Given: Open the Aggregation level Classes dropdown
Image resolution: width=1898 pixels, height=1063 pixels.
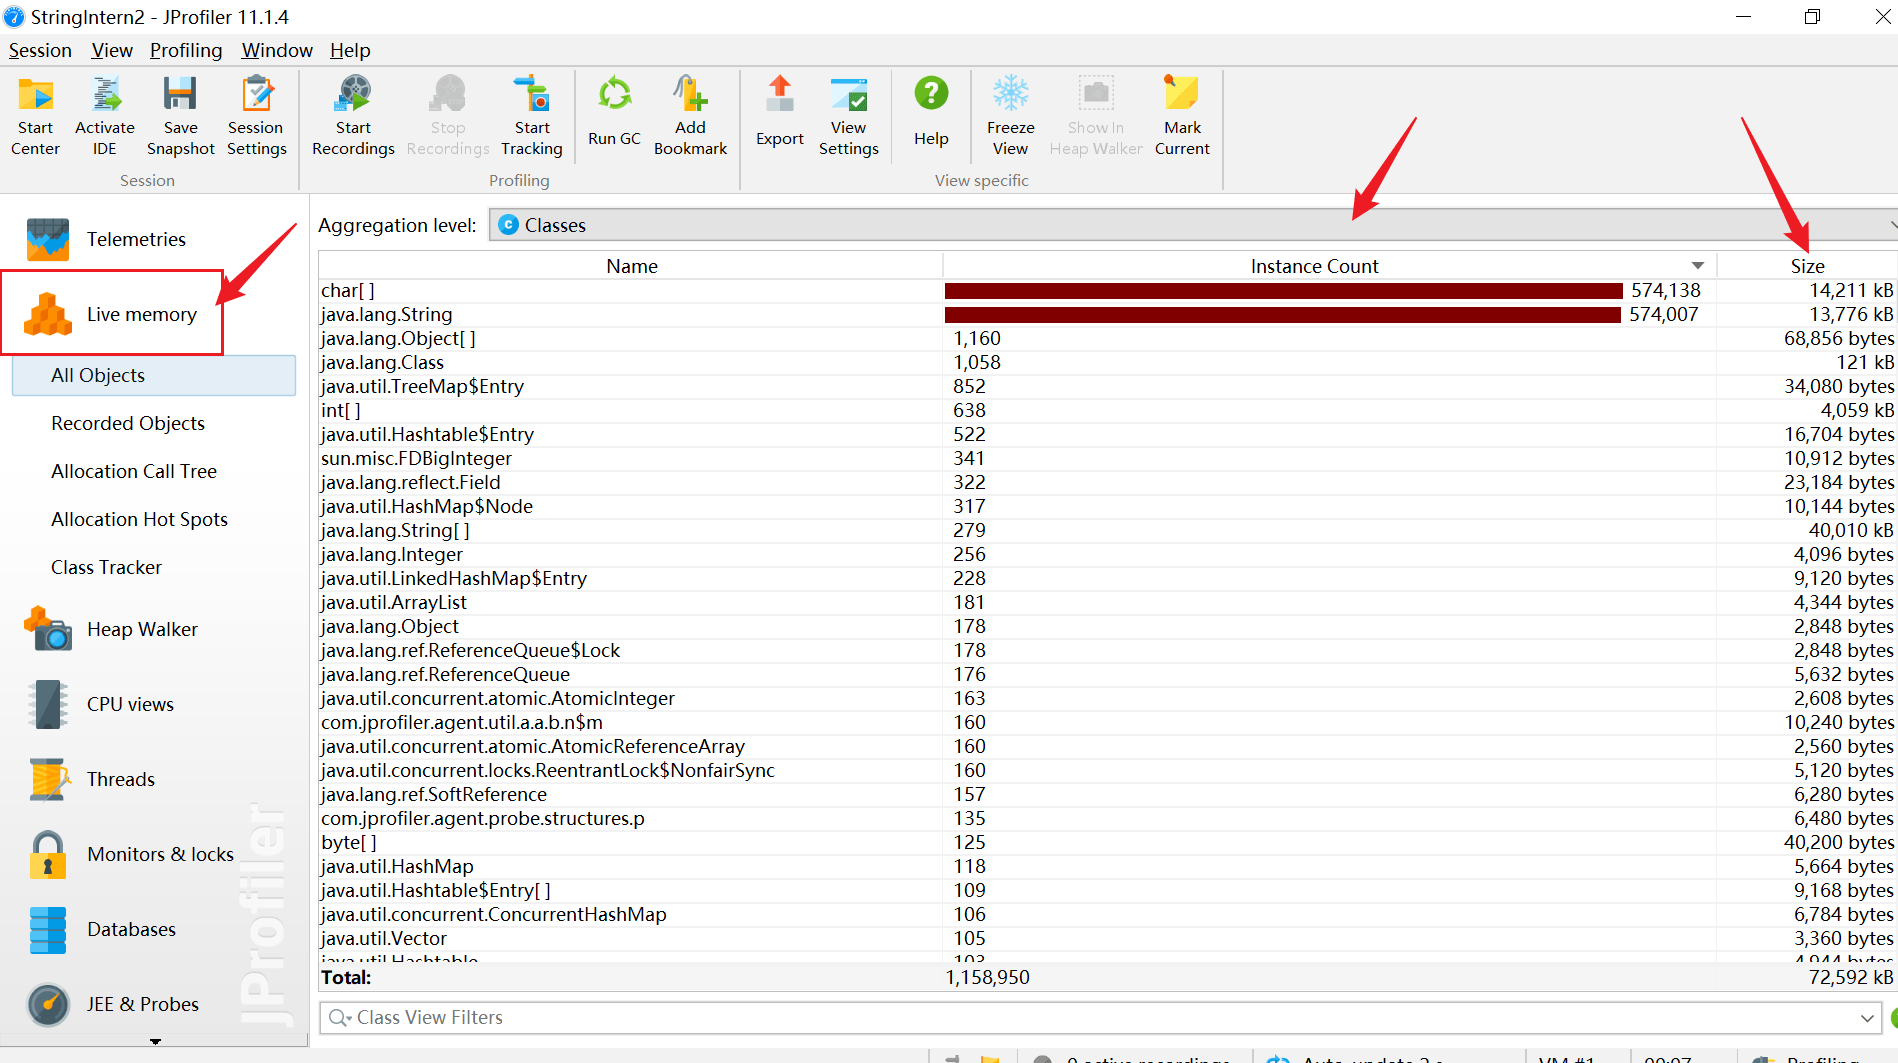Looking at the screenshot, I should click(1190, 225).
